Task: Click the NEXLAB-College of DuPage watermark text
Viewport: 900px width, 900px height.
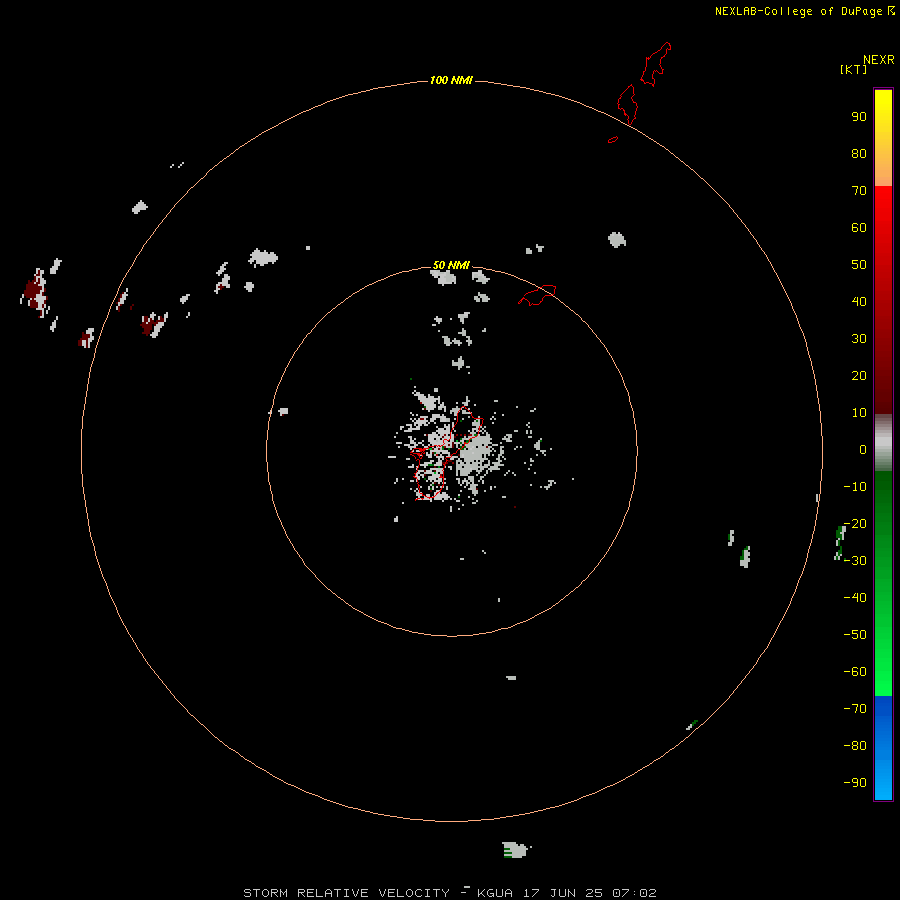Action: [x=798, y=11]
